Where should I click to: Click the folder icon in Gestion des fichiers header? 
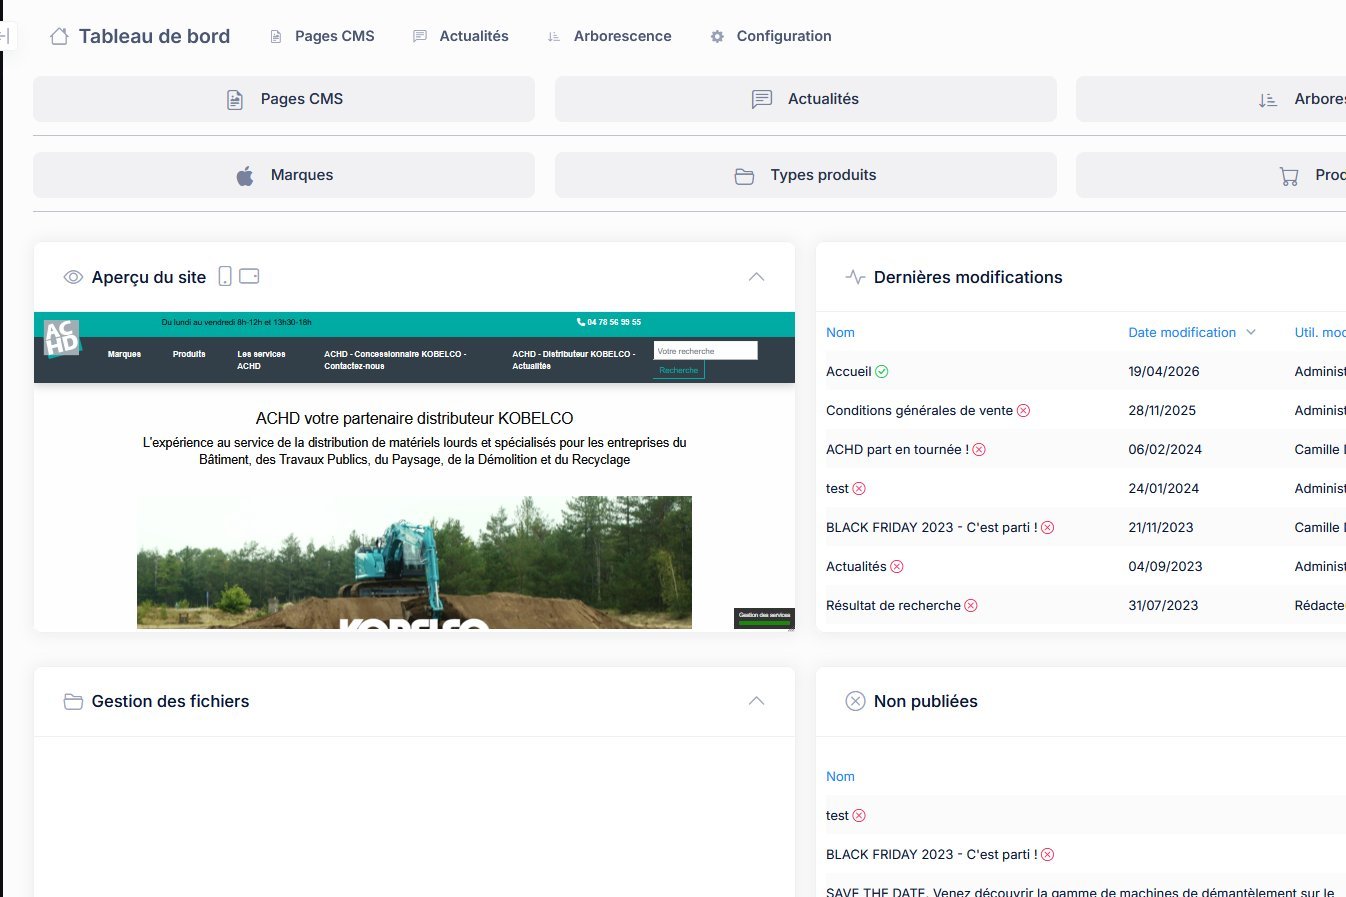[73, 701]
